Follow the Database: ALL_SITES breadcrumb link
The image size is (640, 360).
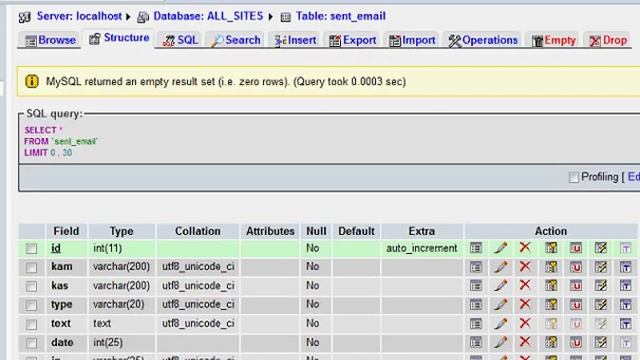pyautogui.click(x=208, y=16)
